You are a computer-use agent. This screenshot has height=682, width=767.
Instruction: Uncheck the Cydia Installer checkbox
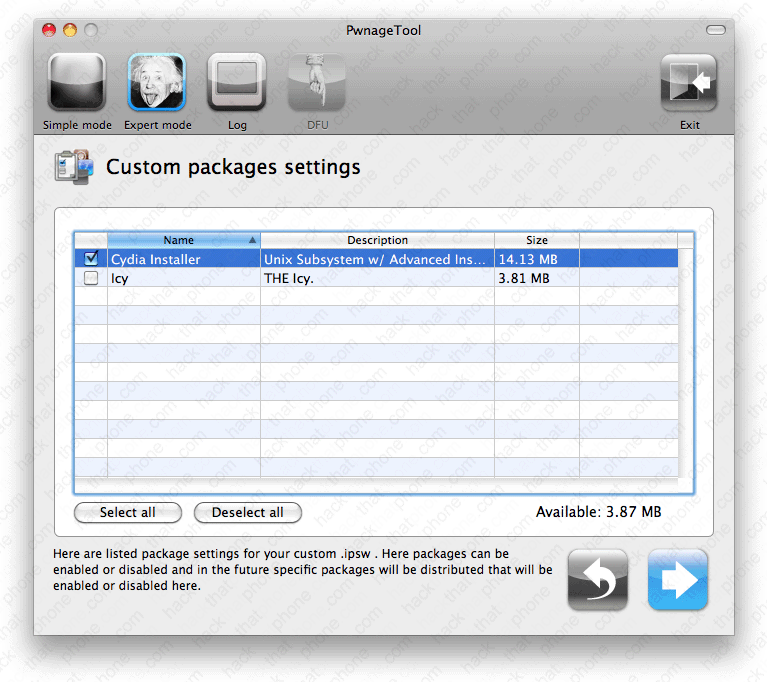pos(91,259)
